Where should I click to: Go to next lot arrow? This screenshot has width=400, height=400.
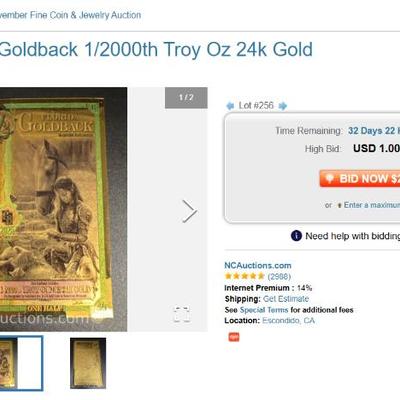click(x=283, y=106)
